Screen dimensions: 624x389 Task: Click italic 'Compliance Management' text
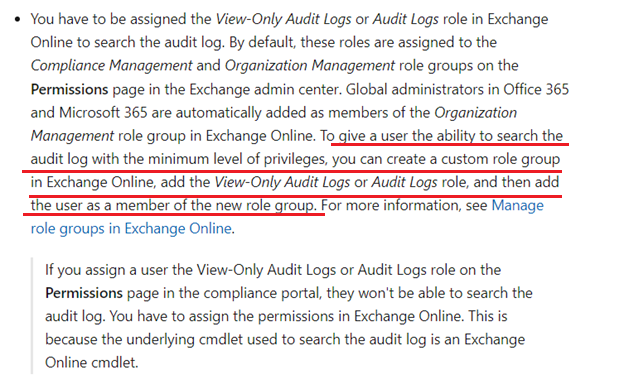[111, 66]
